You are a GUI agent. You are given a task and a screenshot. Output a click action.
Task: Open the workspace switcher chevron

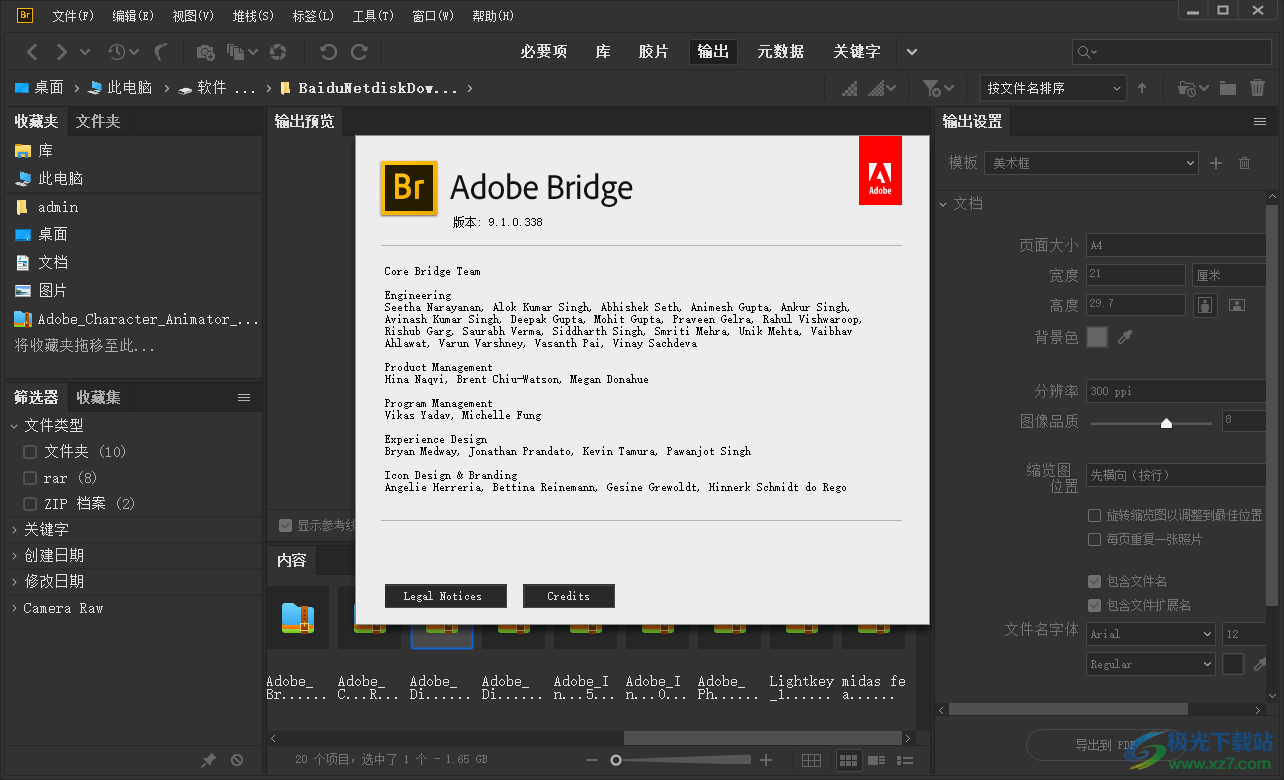tap(911, 52)
